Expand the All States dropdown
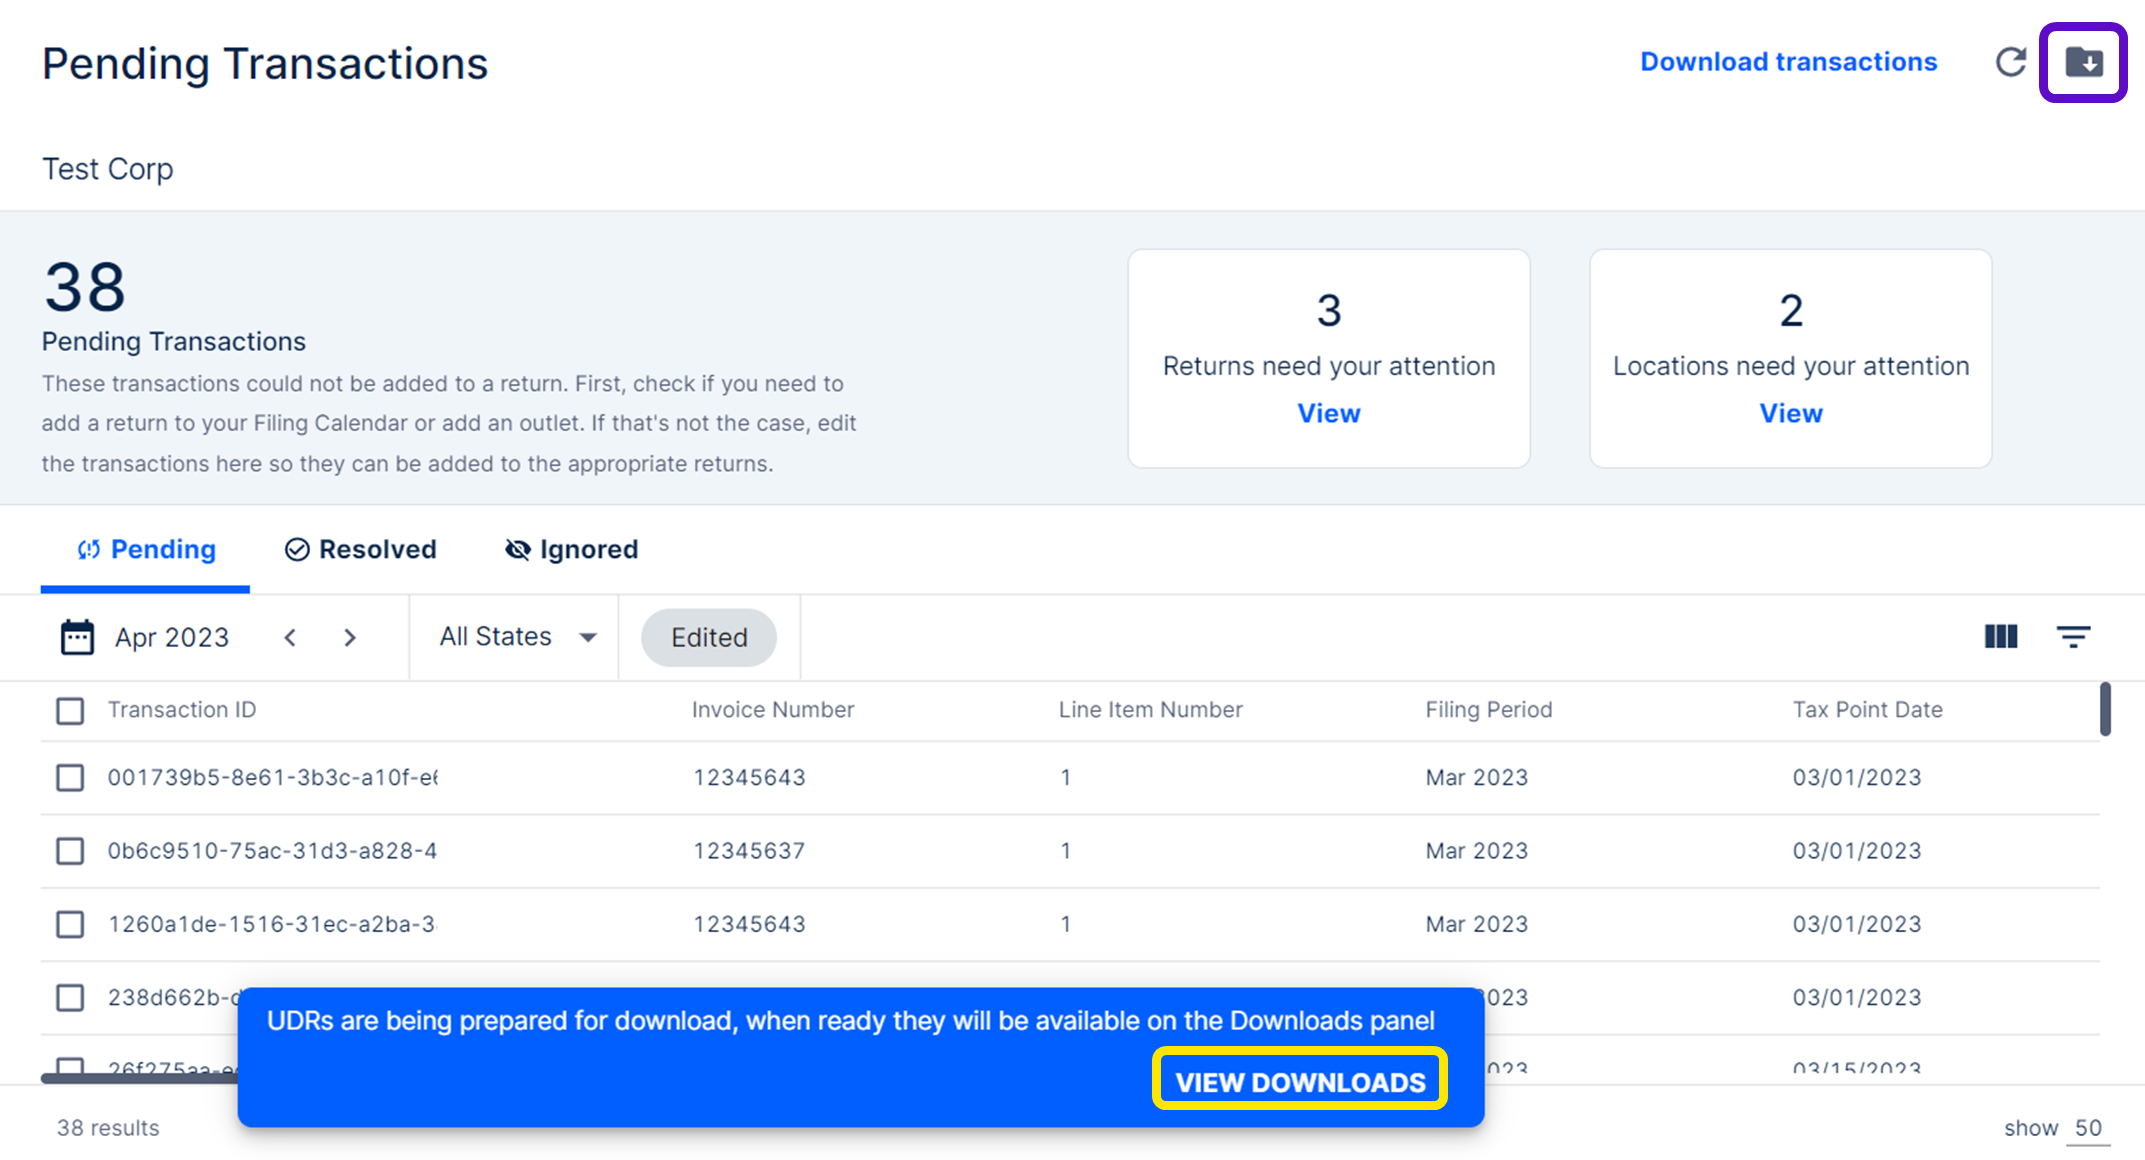This screenshot has height=1160, width=2145. (x=517, y=637)
